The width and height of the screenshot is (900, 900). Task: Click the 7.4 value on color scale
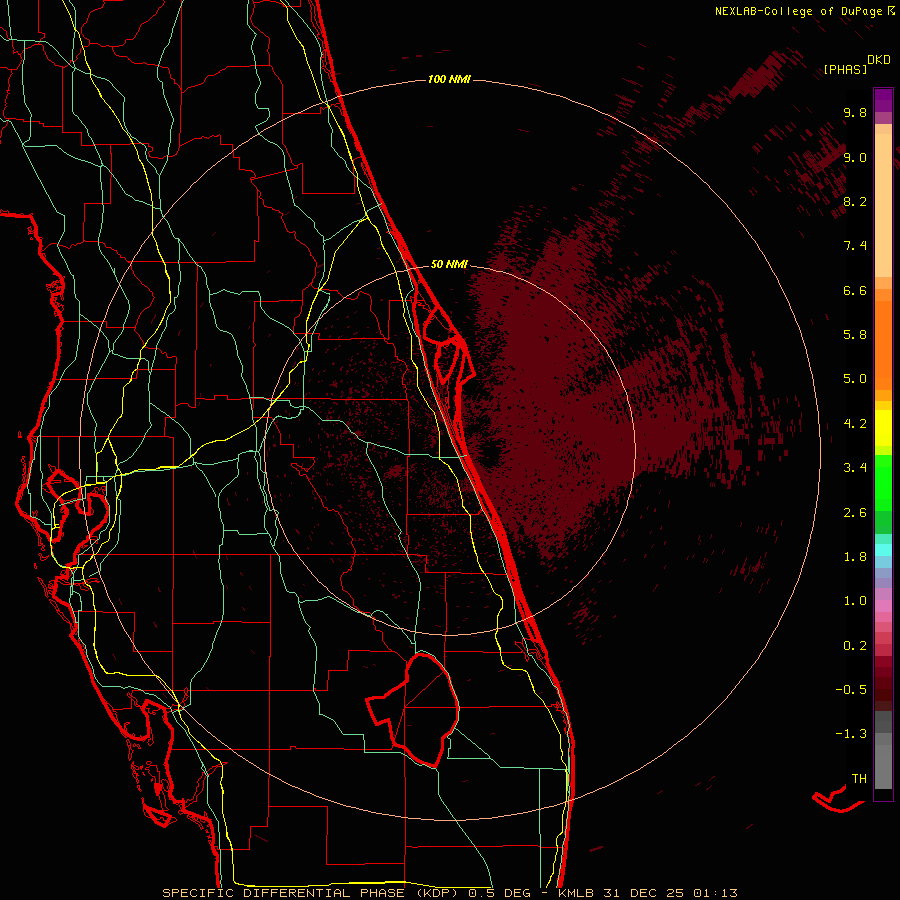click(855, 246)
